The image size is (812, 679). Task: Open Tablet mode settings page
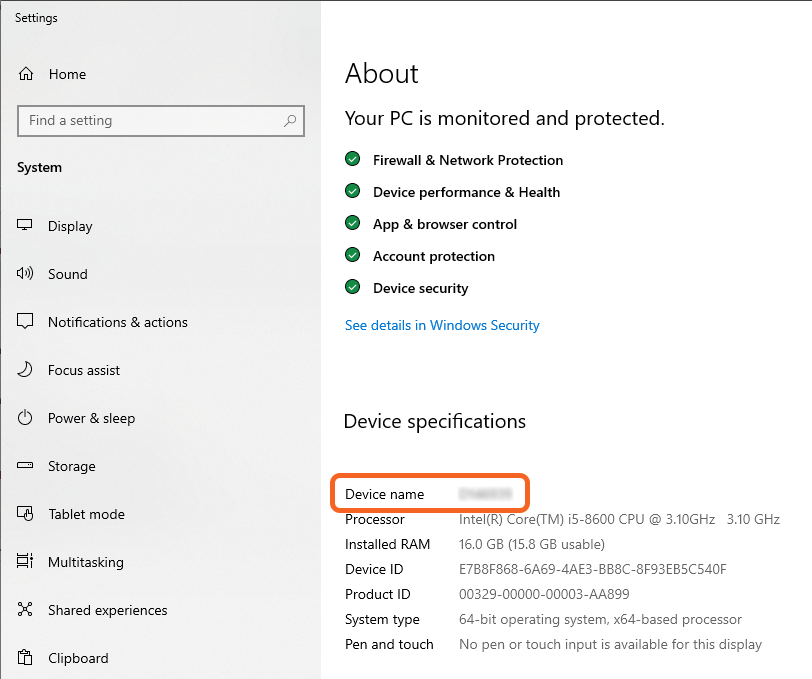[x=86, y=514]
